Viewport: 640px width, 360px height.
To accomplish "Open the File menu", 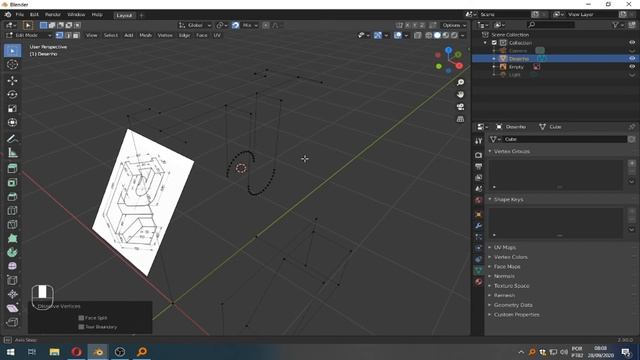I will pyautogui.click(x=20, y=15).
